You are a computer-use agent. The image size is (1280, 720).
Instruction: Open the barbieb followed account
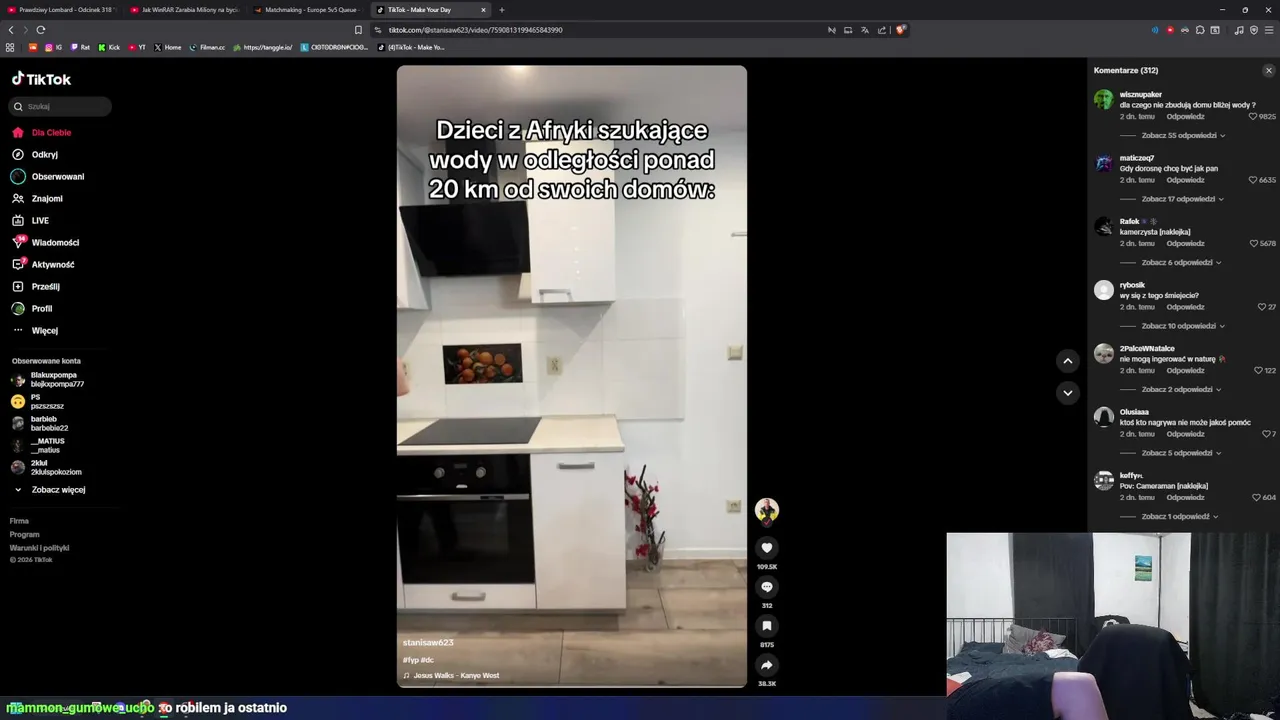pos(40,424)
